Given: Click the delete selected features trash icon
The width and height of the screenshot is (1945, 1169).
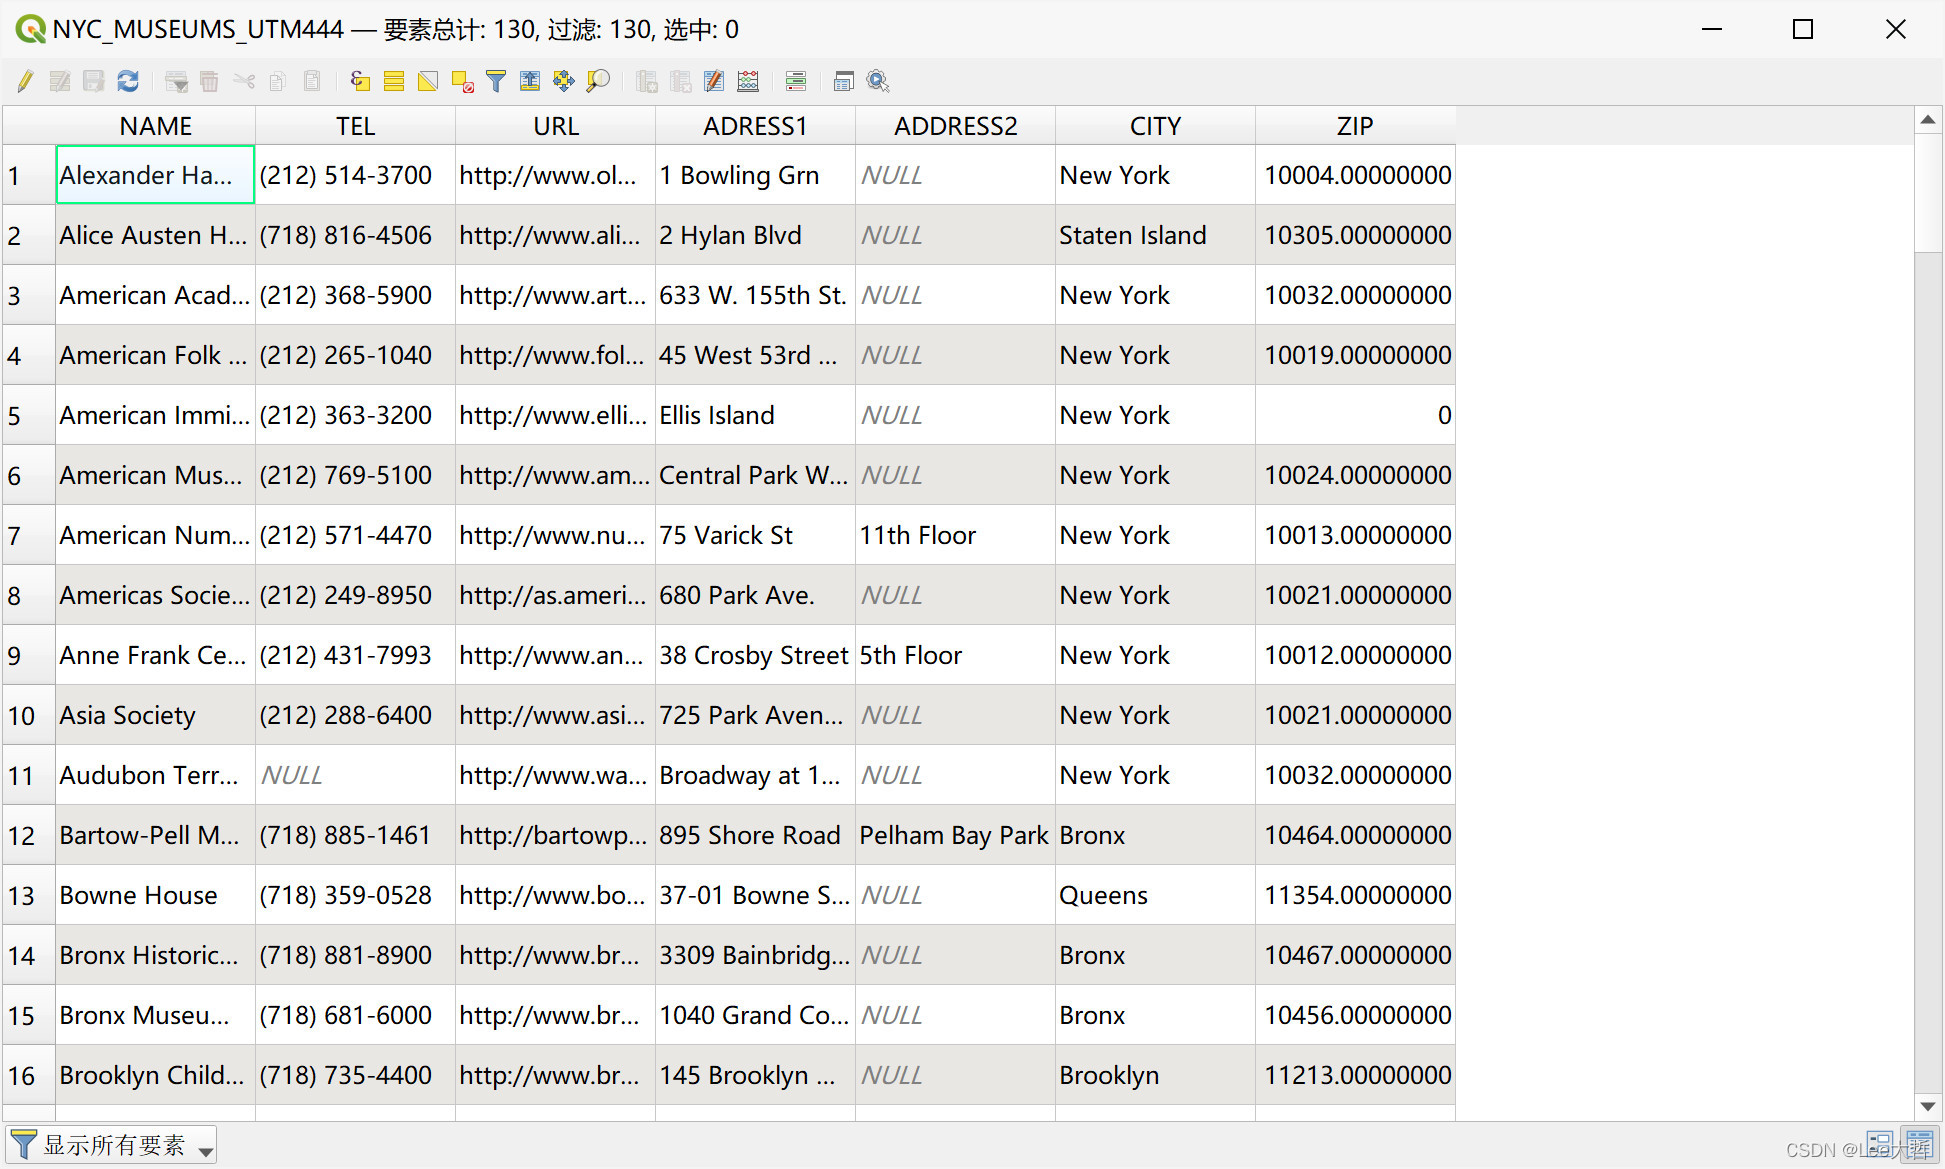Looking at the screenshot, I should [x=210, y=81].
